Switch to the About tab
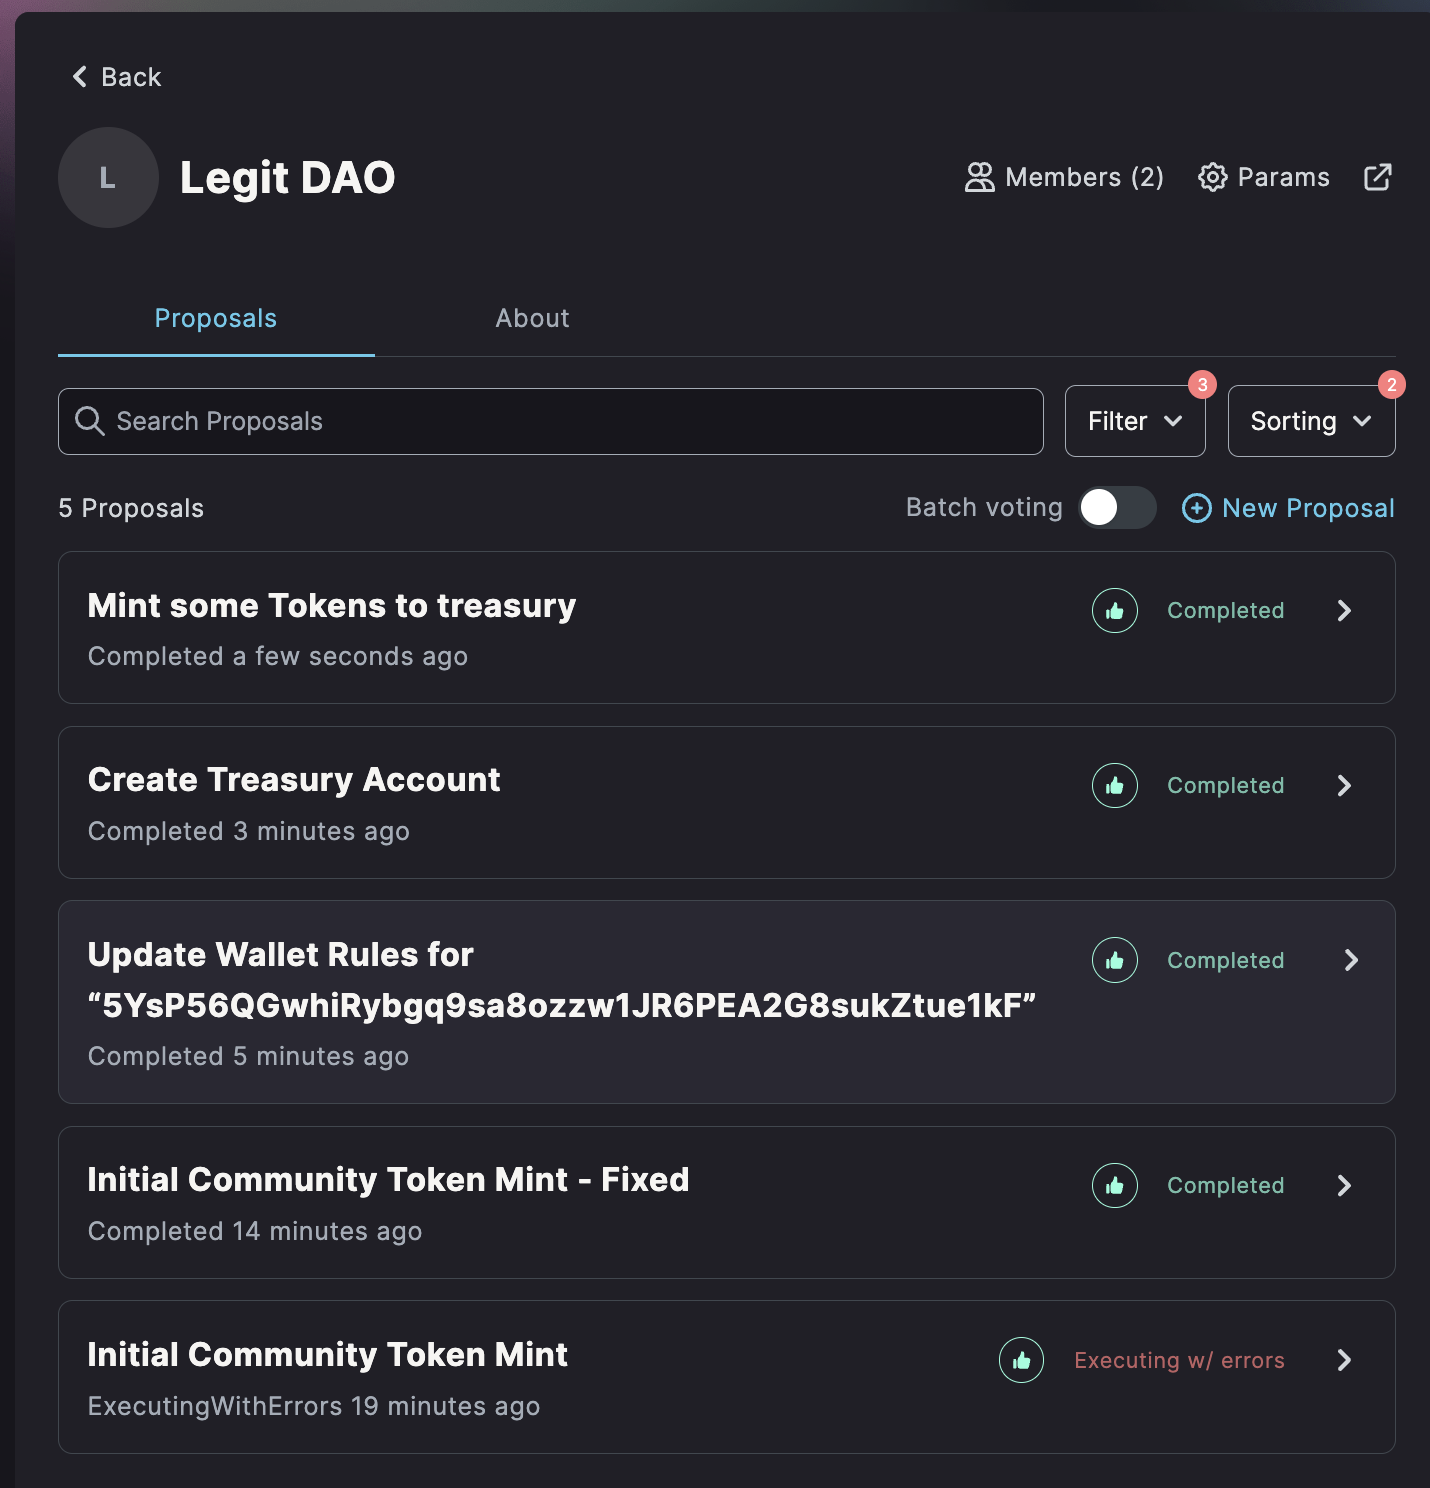Viewport: 1430px width, 1488px height. pyautogui.click(x=532, y=318)
